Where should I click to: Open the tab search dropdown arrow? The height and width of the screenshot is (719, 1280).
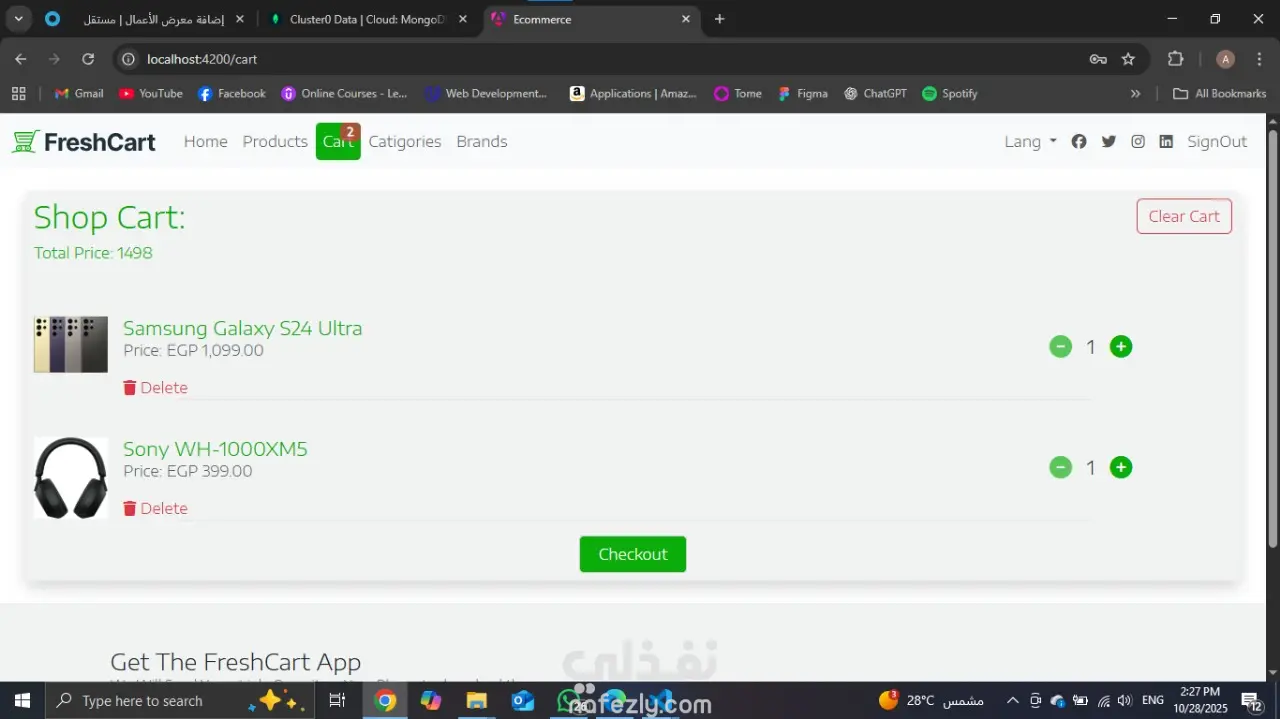tap(19, 19)
